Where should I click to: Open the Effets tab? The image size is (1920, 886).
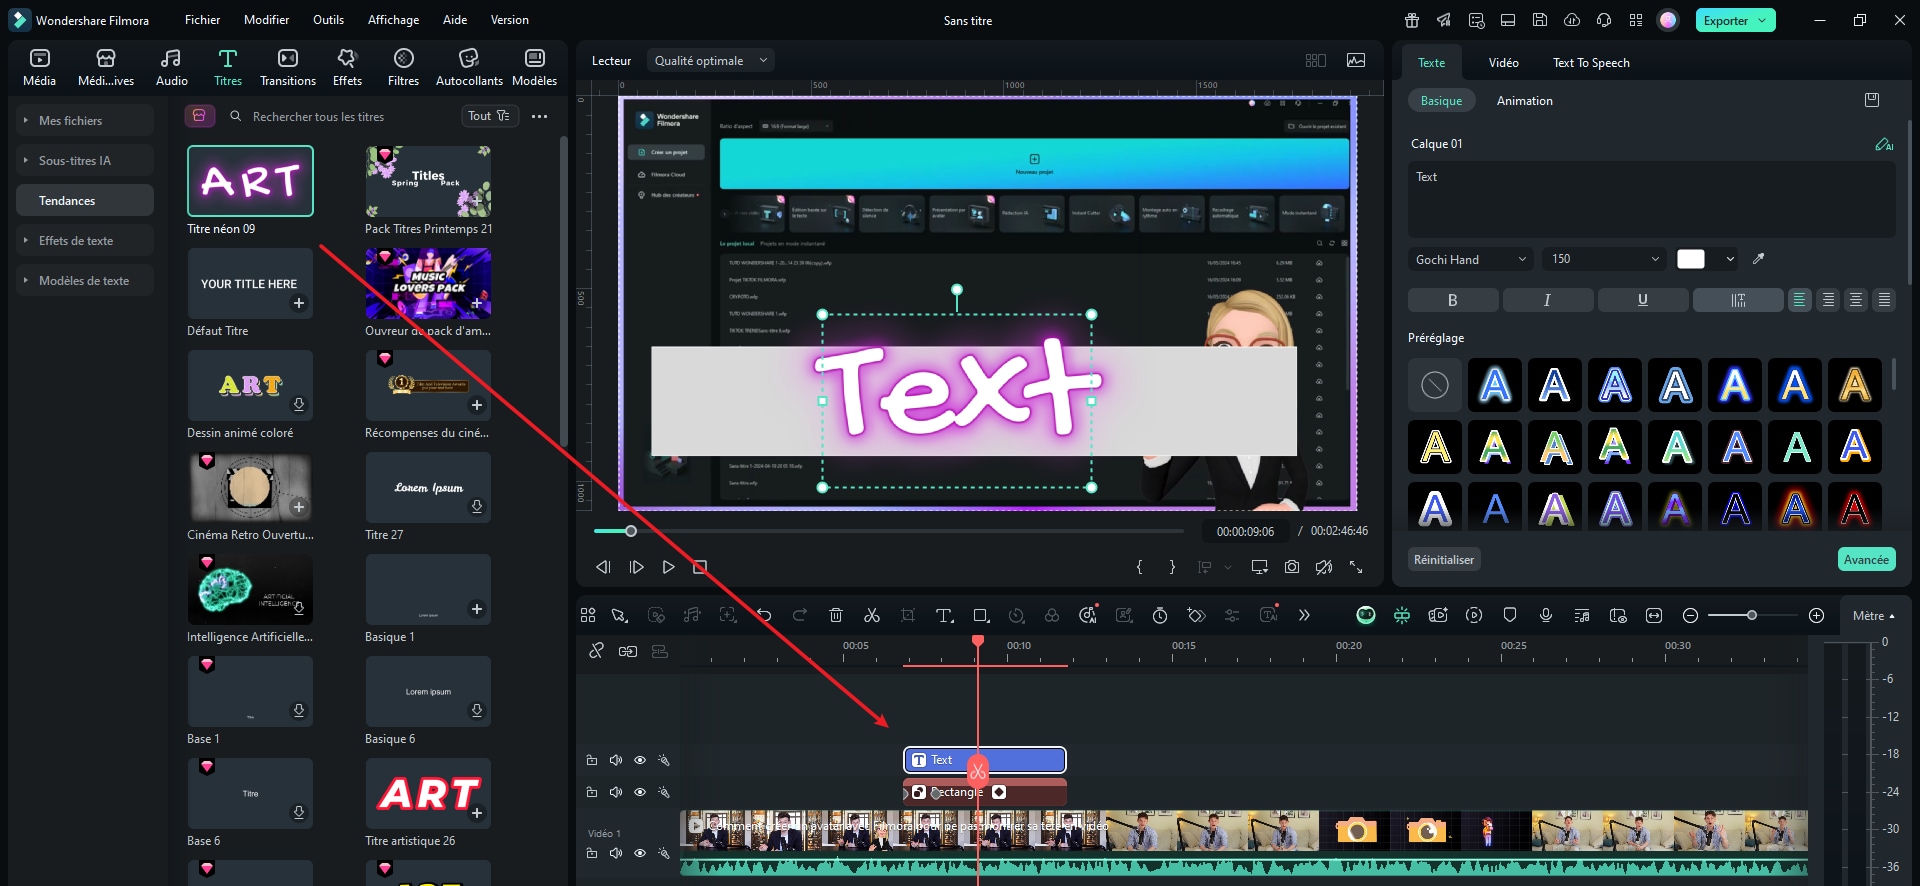click(x=347, y=67)
